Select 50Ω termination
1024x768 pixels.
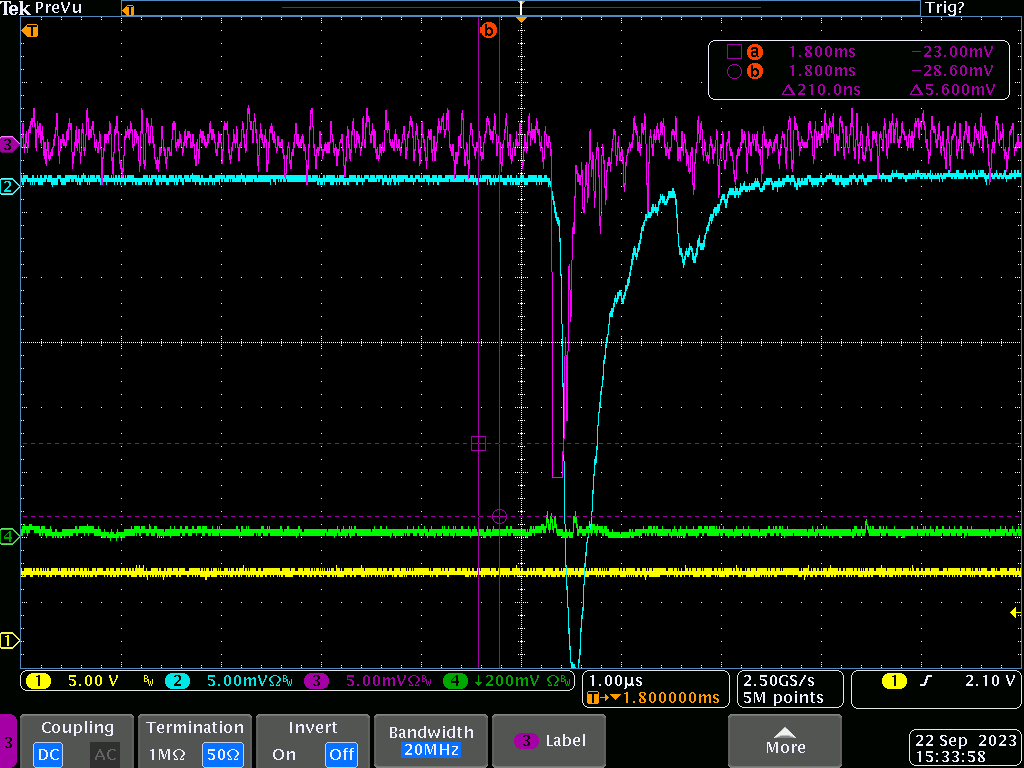219,754
